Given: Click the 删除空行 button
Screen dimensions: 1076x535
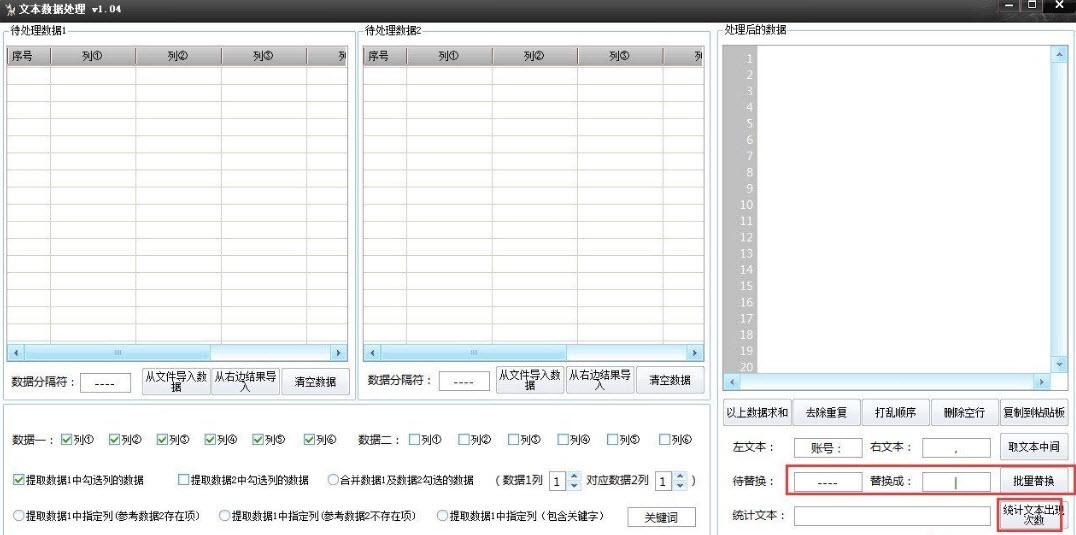Looking at the screenshot, I should coord(964,412).
